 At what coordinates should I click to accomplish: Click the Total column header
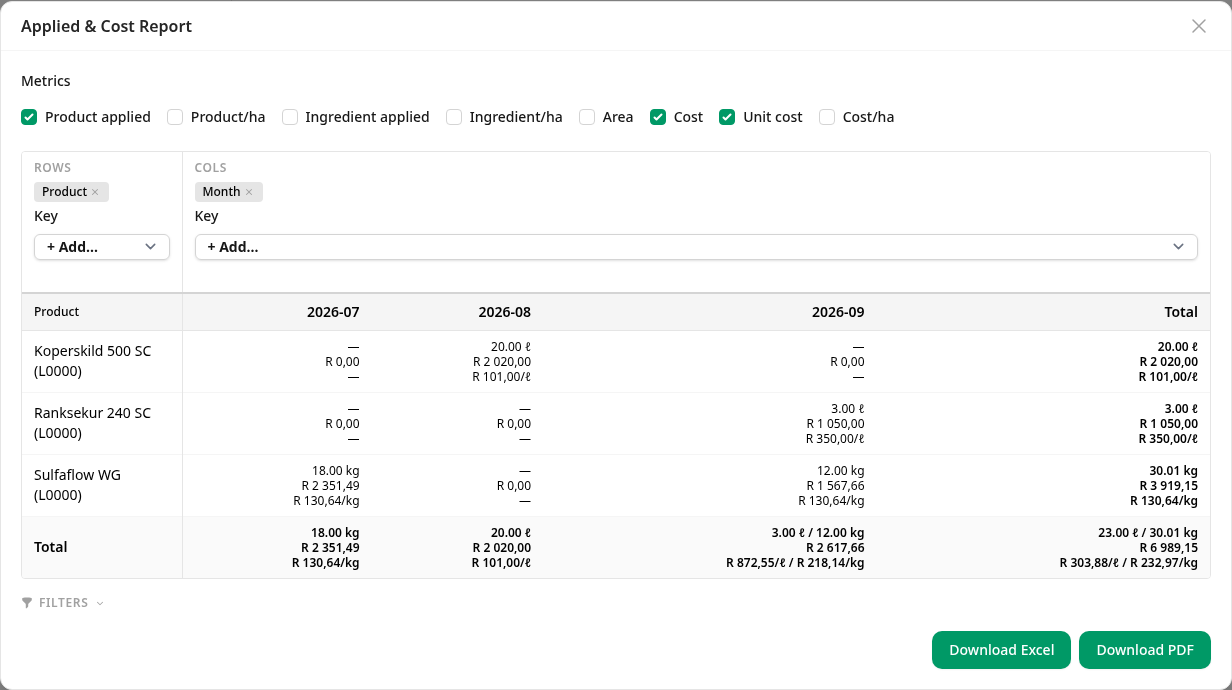tap(1181, 312)
